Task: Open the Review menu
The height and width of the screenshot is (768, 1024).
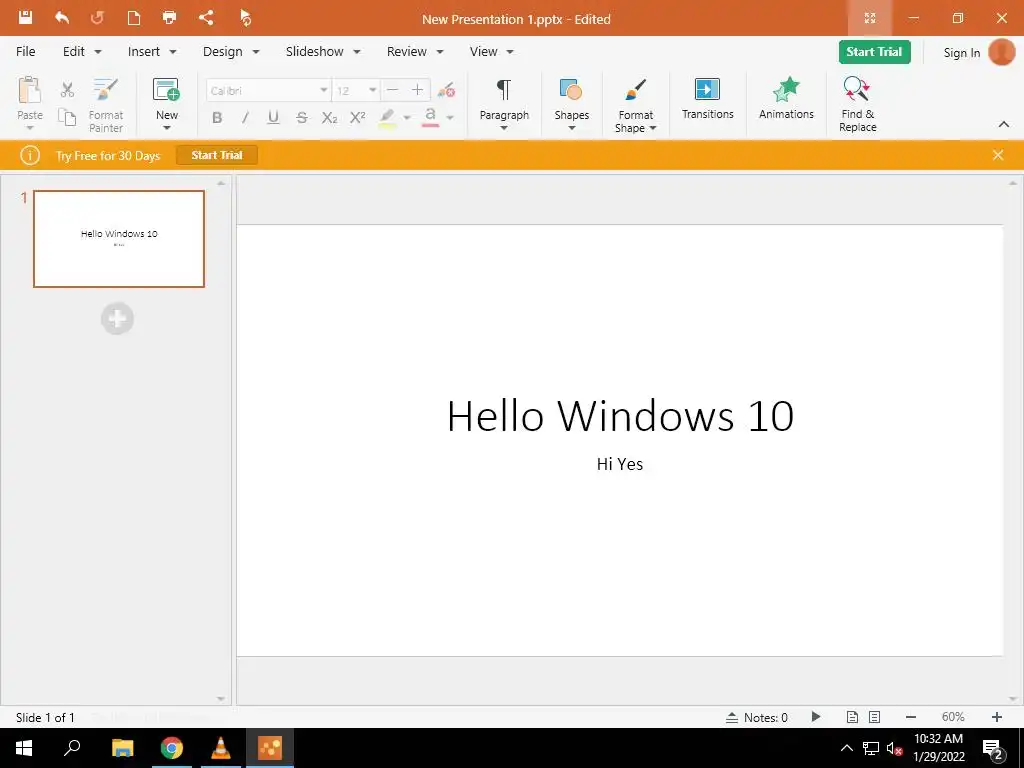Action: tap(415, 52)
